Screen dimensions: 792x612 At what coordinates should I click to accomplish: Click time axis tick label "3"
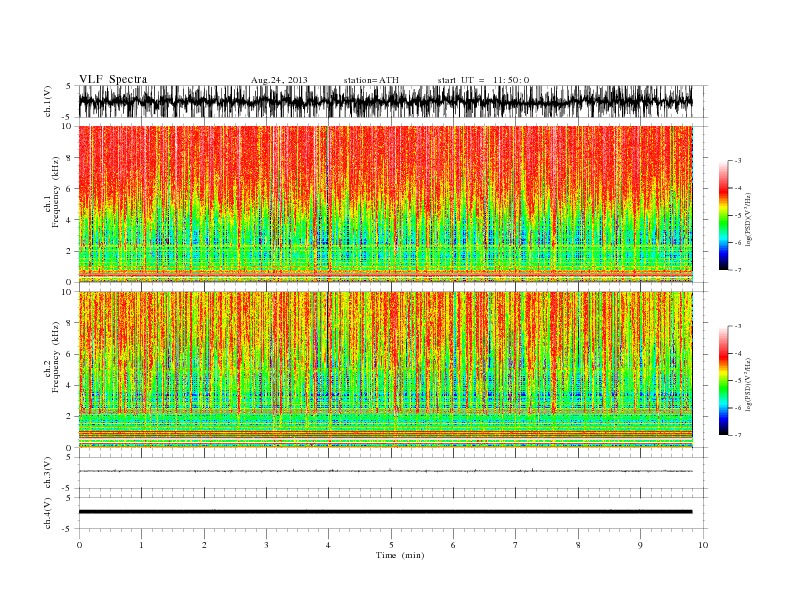pyautogui.click(x=266, y=545)
